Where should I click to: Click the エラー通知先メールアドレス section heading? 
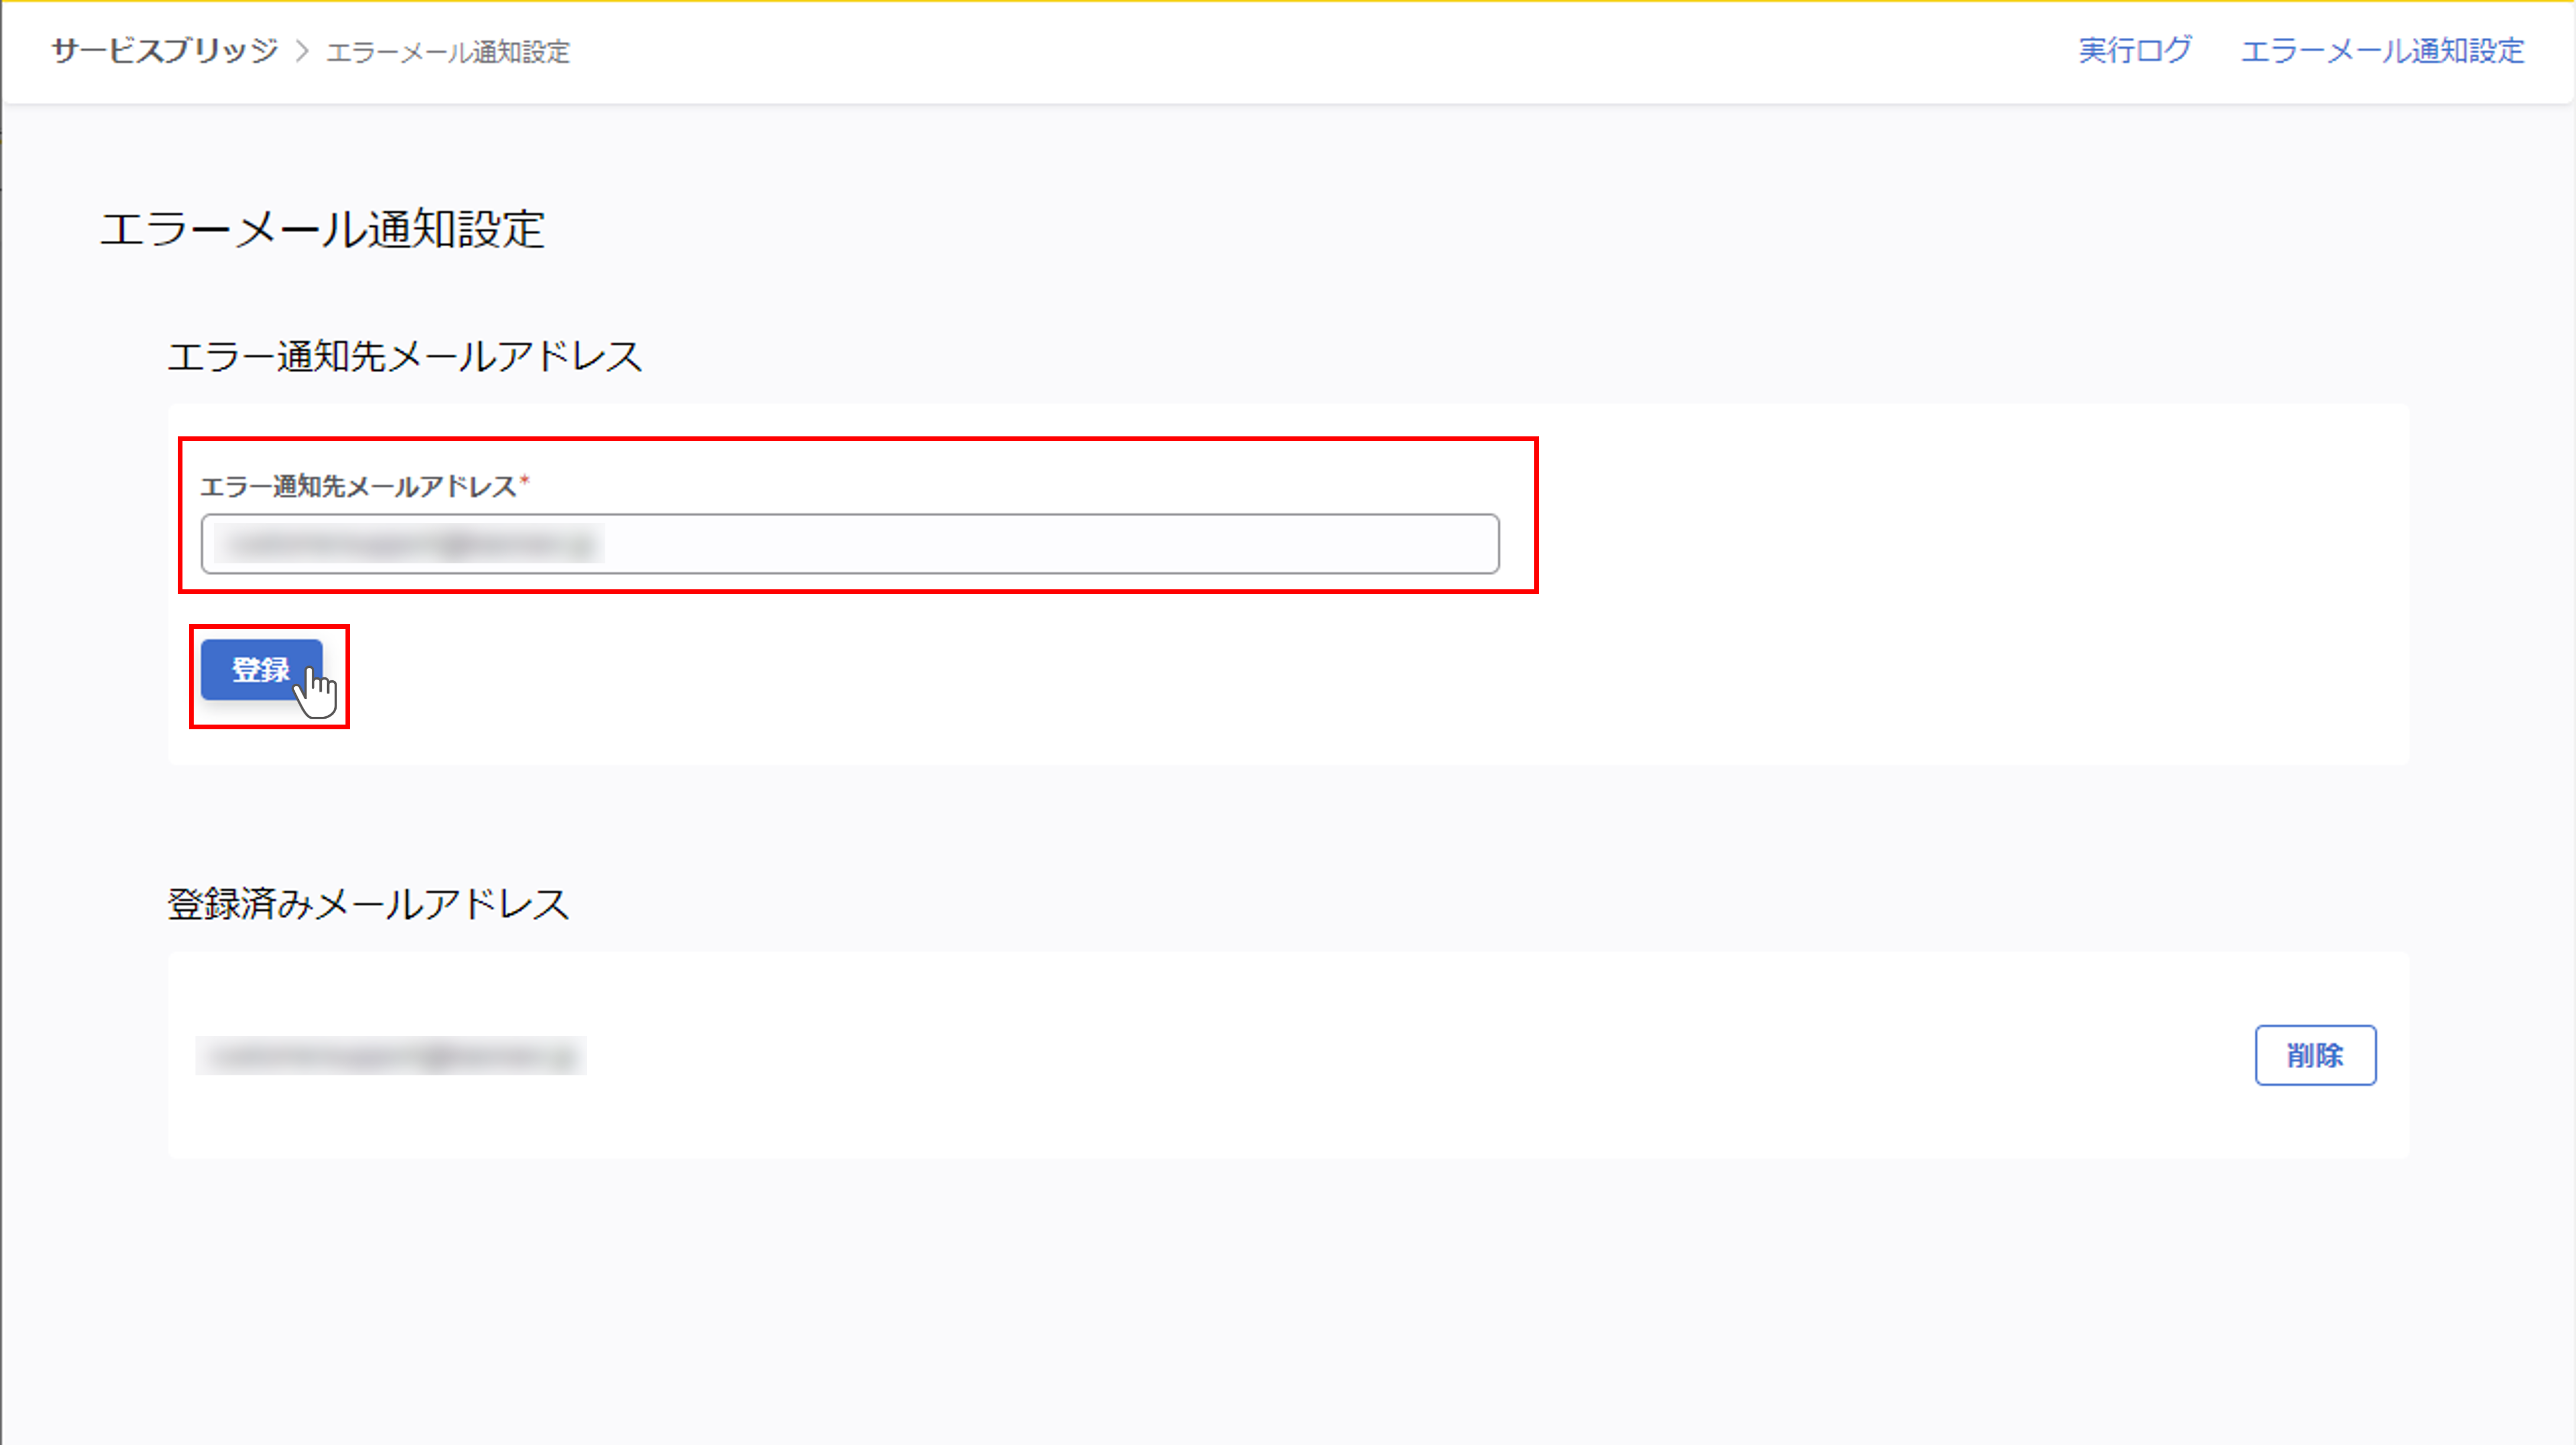[404, 357]
